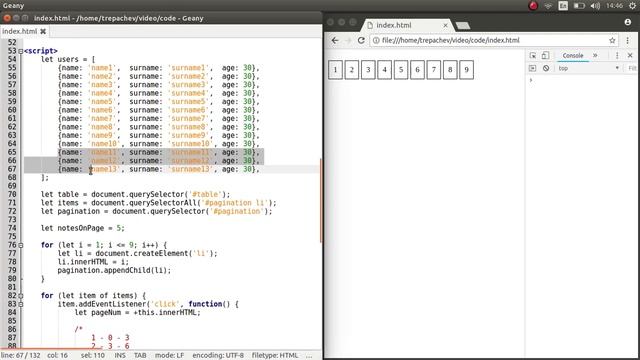Click 'encoding: UTF-8' in status bar

click(x=218, y=355)
